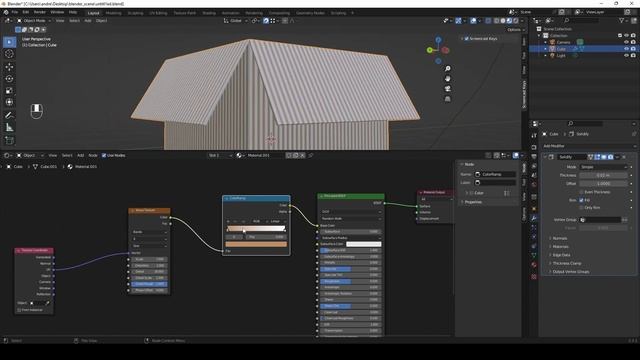Viewport: 640px width, 360px height.
Task: Open Global transform orientation dropdown
Action: point(236,20)
